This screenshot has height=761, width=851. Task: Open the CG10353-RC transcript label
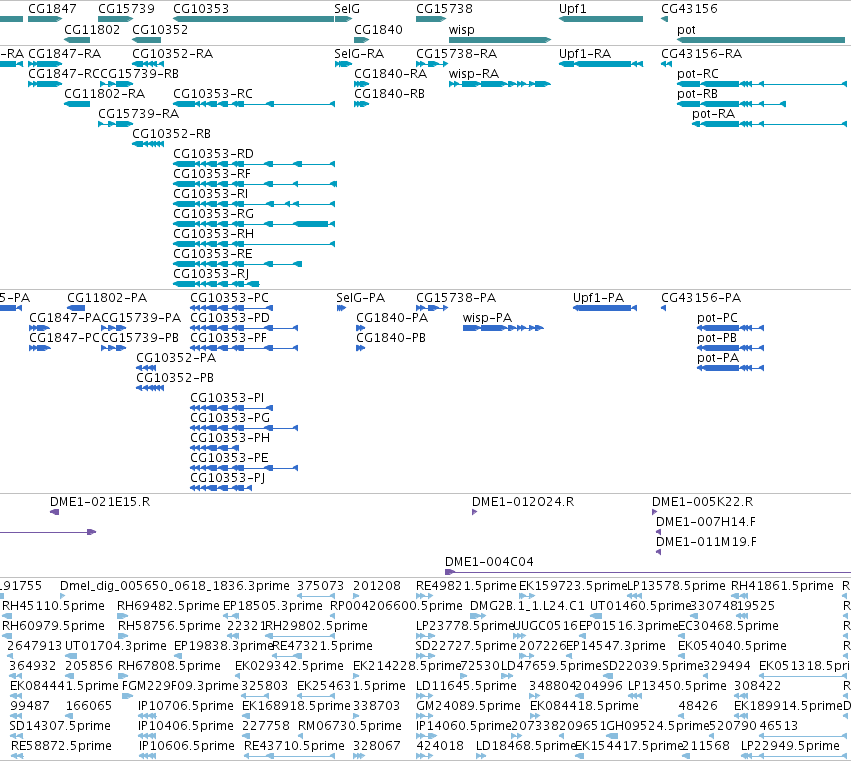click(213, 94)
